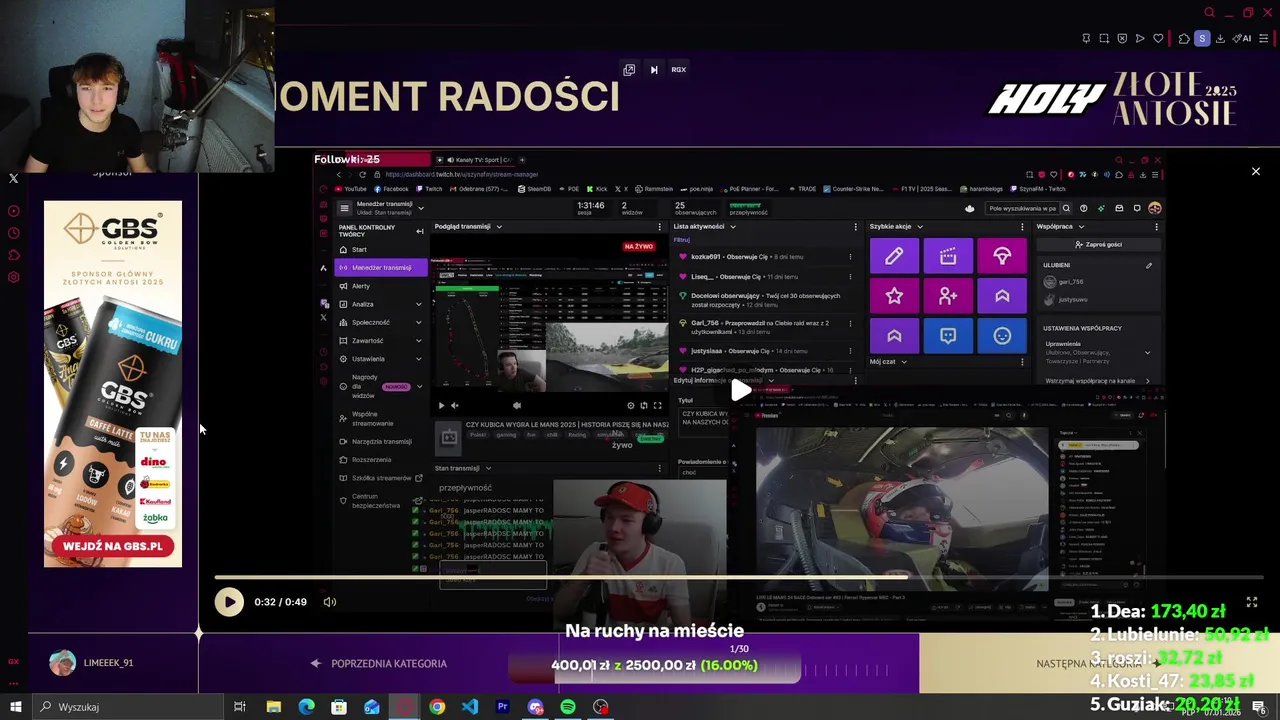This screenshot has height=720, width=1280.
Task: Click the add-user quick action tile
Action: 948,296
